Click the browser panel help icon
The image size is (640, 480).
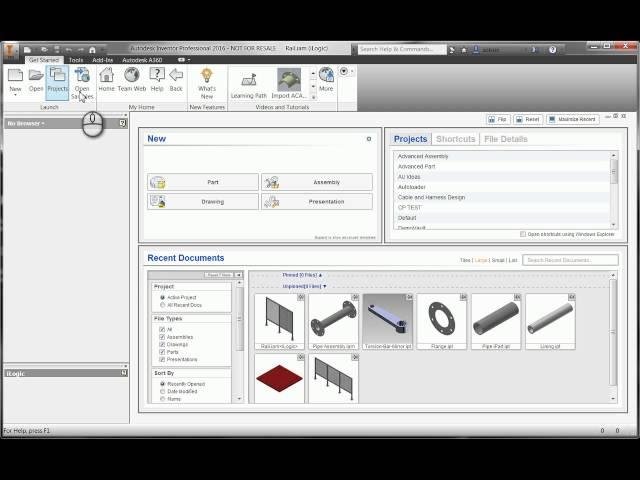click(122, 123)
